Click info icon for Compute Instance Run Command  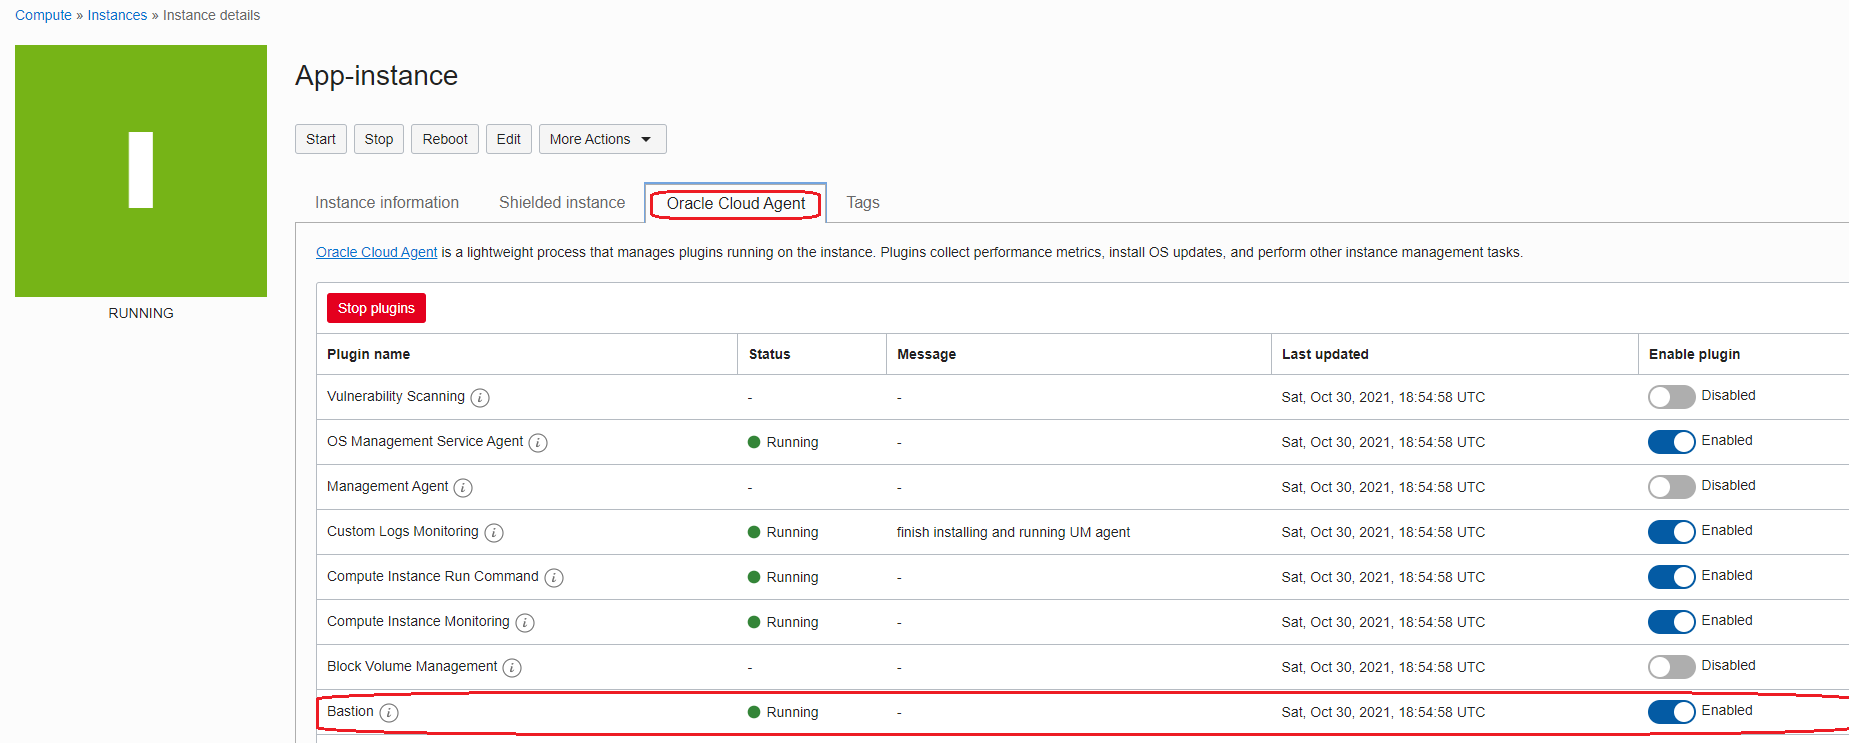554,578
